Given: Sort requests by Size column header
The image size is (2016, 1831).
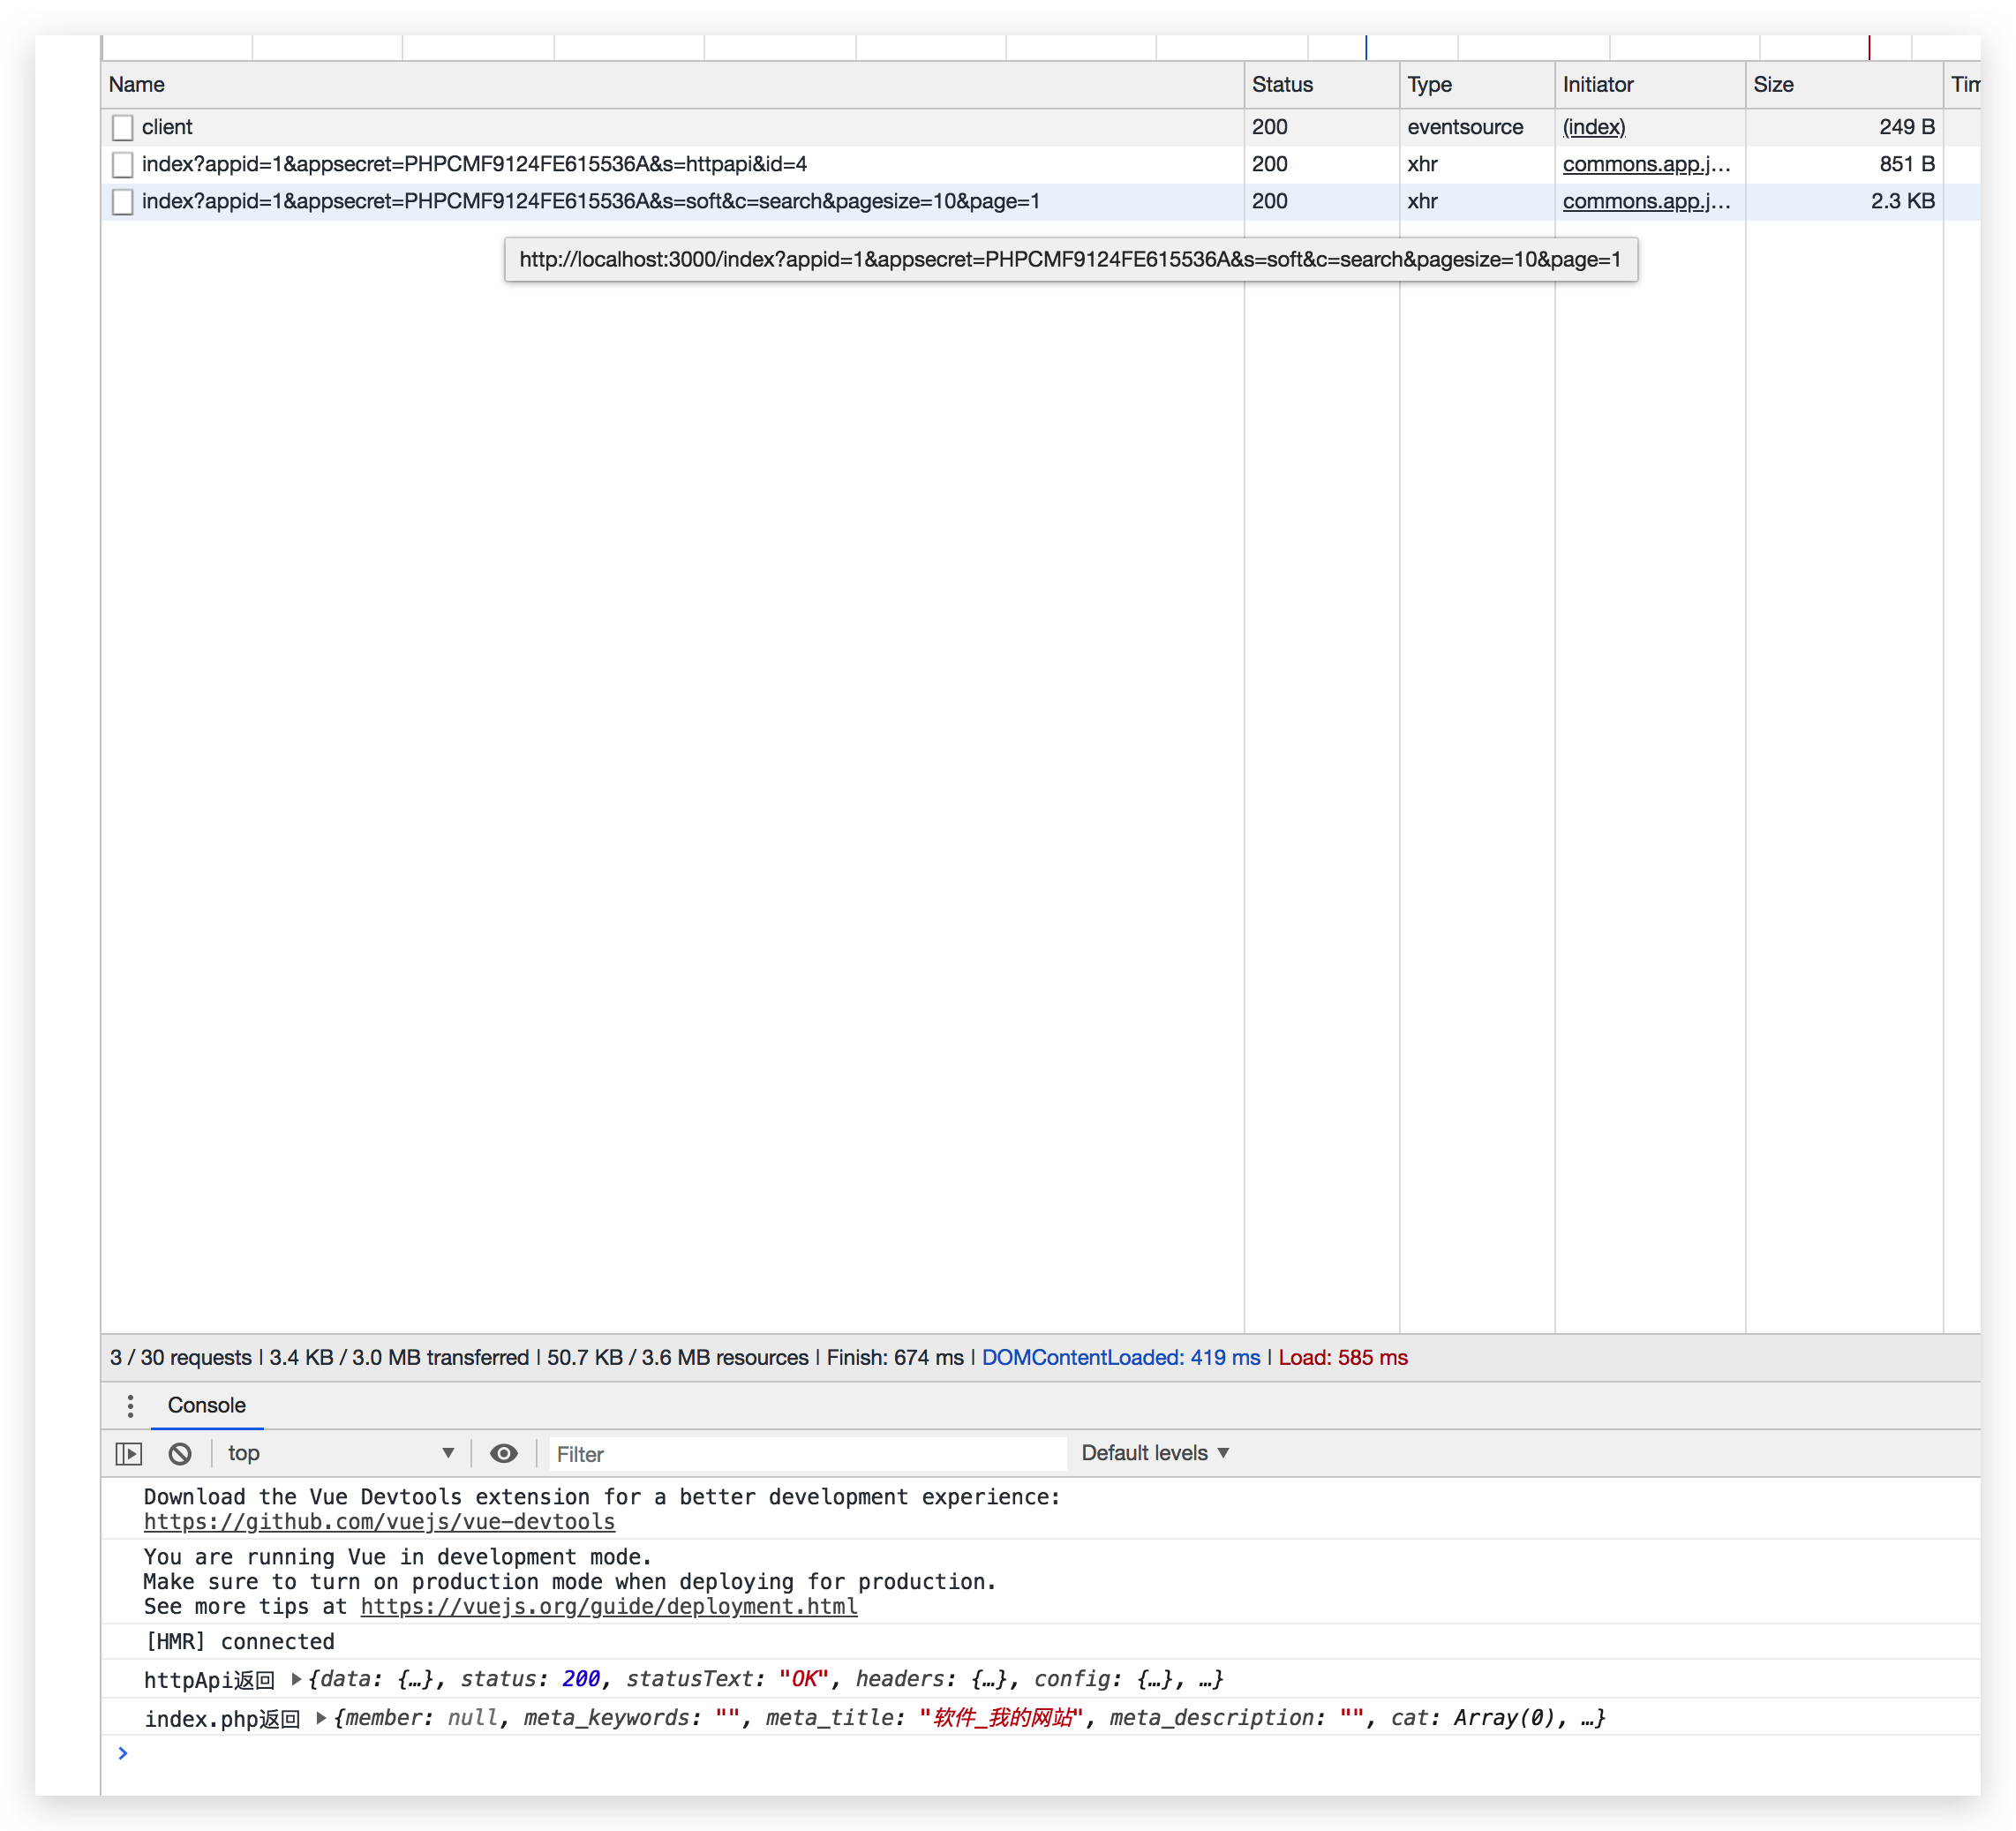Looking at the screenshot, I should 1843,85.
